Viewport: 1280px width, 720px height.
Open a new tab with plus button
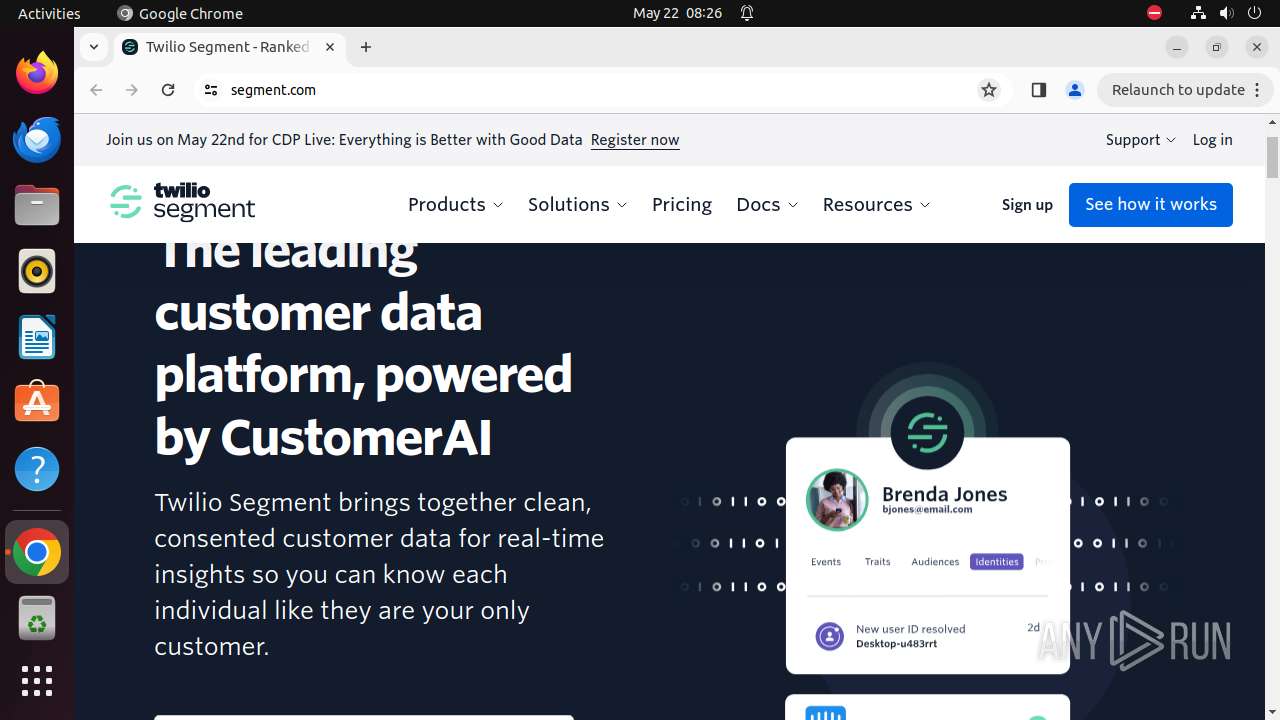(x=366, y=47)
